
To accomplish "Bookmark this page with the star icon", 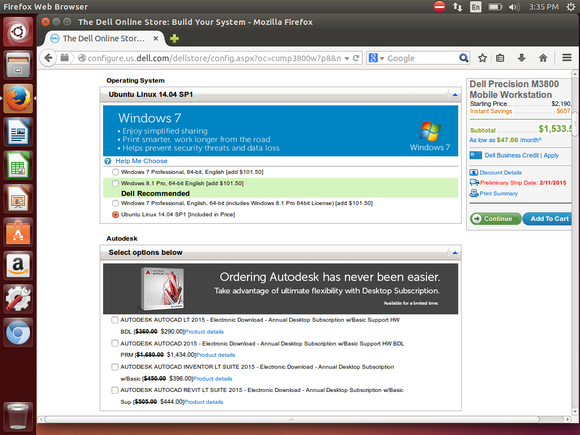I will (x=482, y=58).
